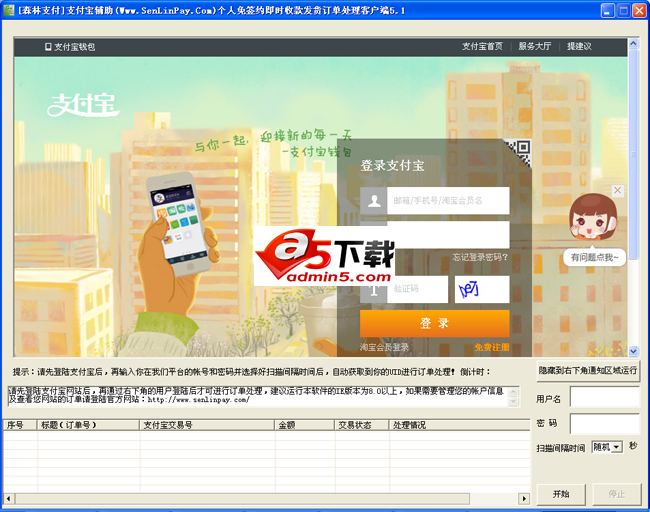Open the 提建议 link
Viewport: 650px width, 512px height.
[x=579, y=46]
